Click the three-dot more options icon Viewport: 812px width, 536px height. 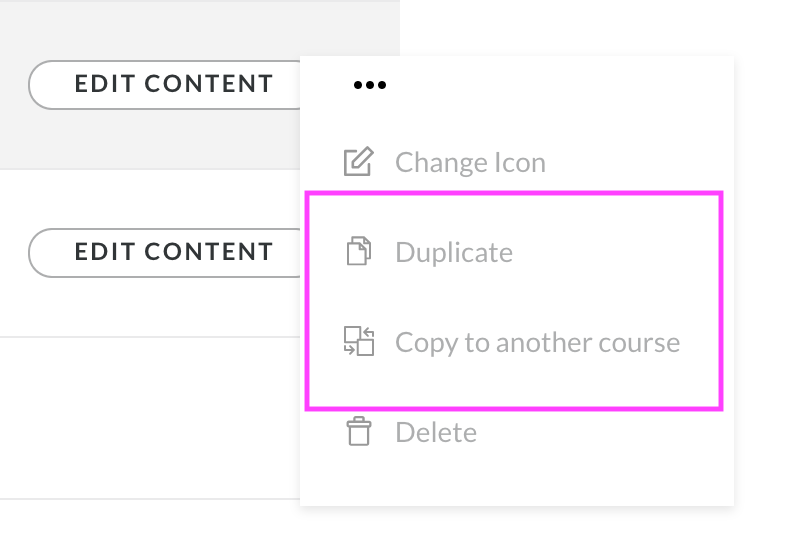(369, 85)
